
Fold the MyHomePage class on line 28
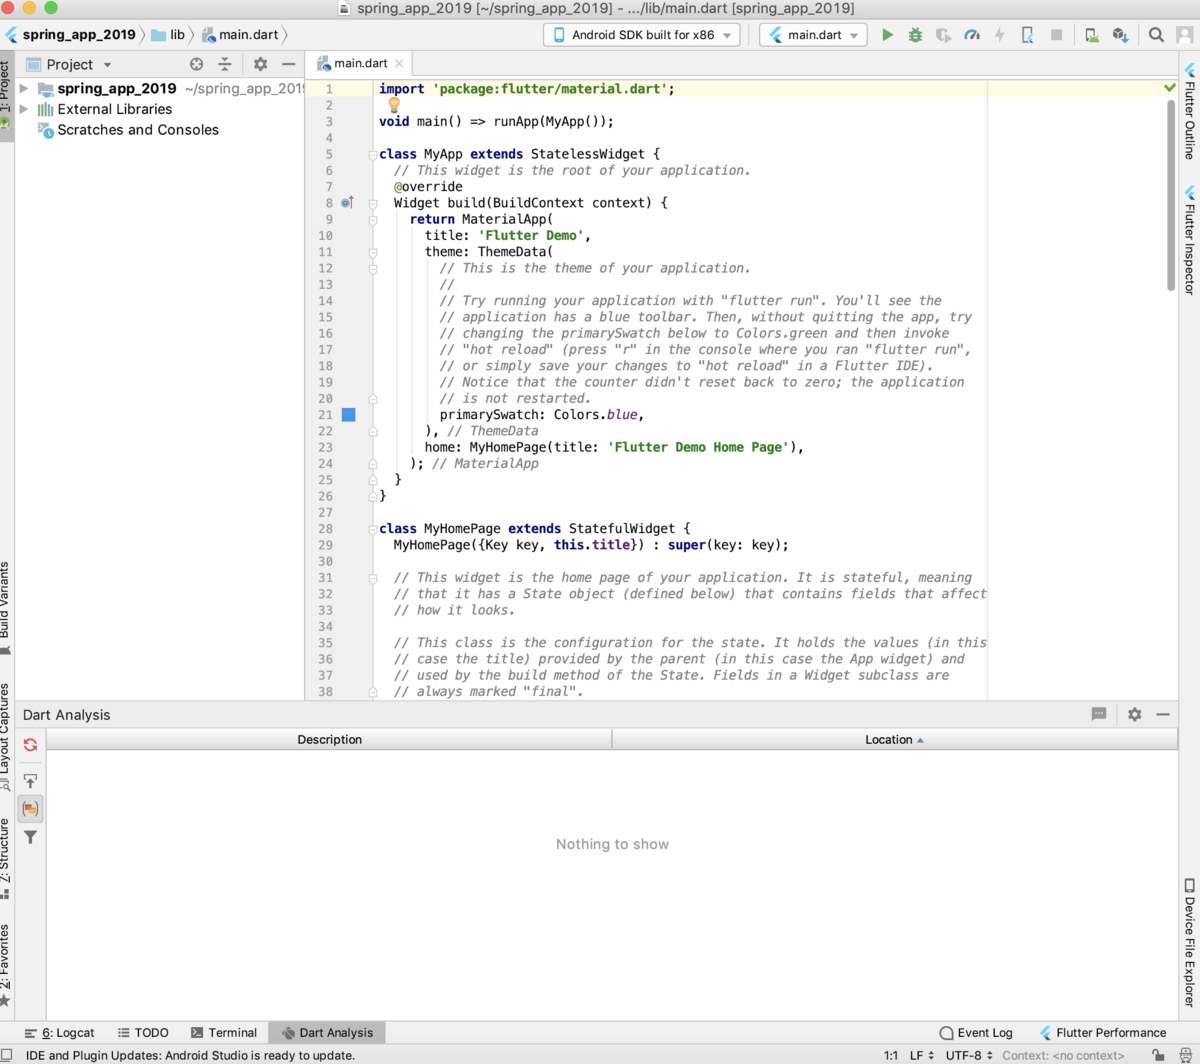click(372, 529)
